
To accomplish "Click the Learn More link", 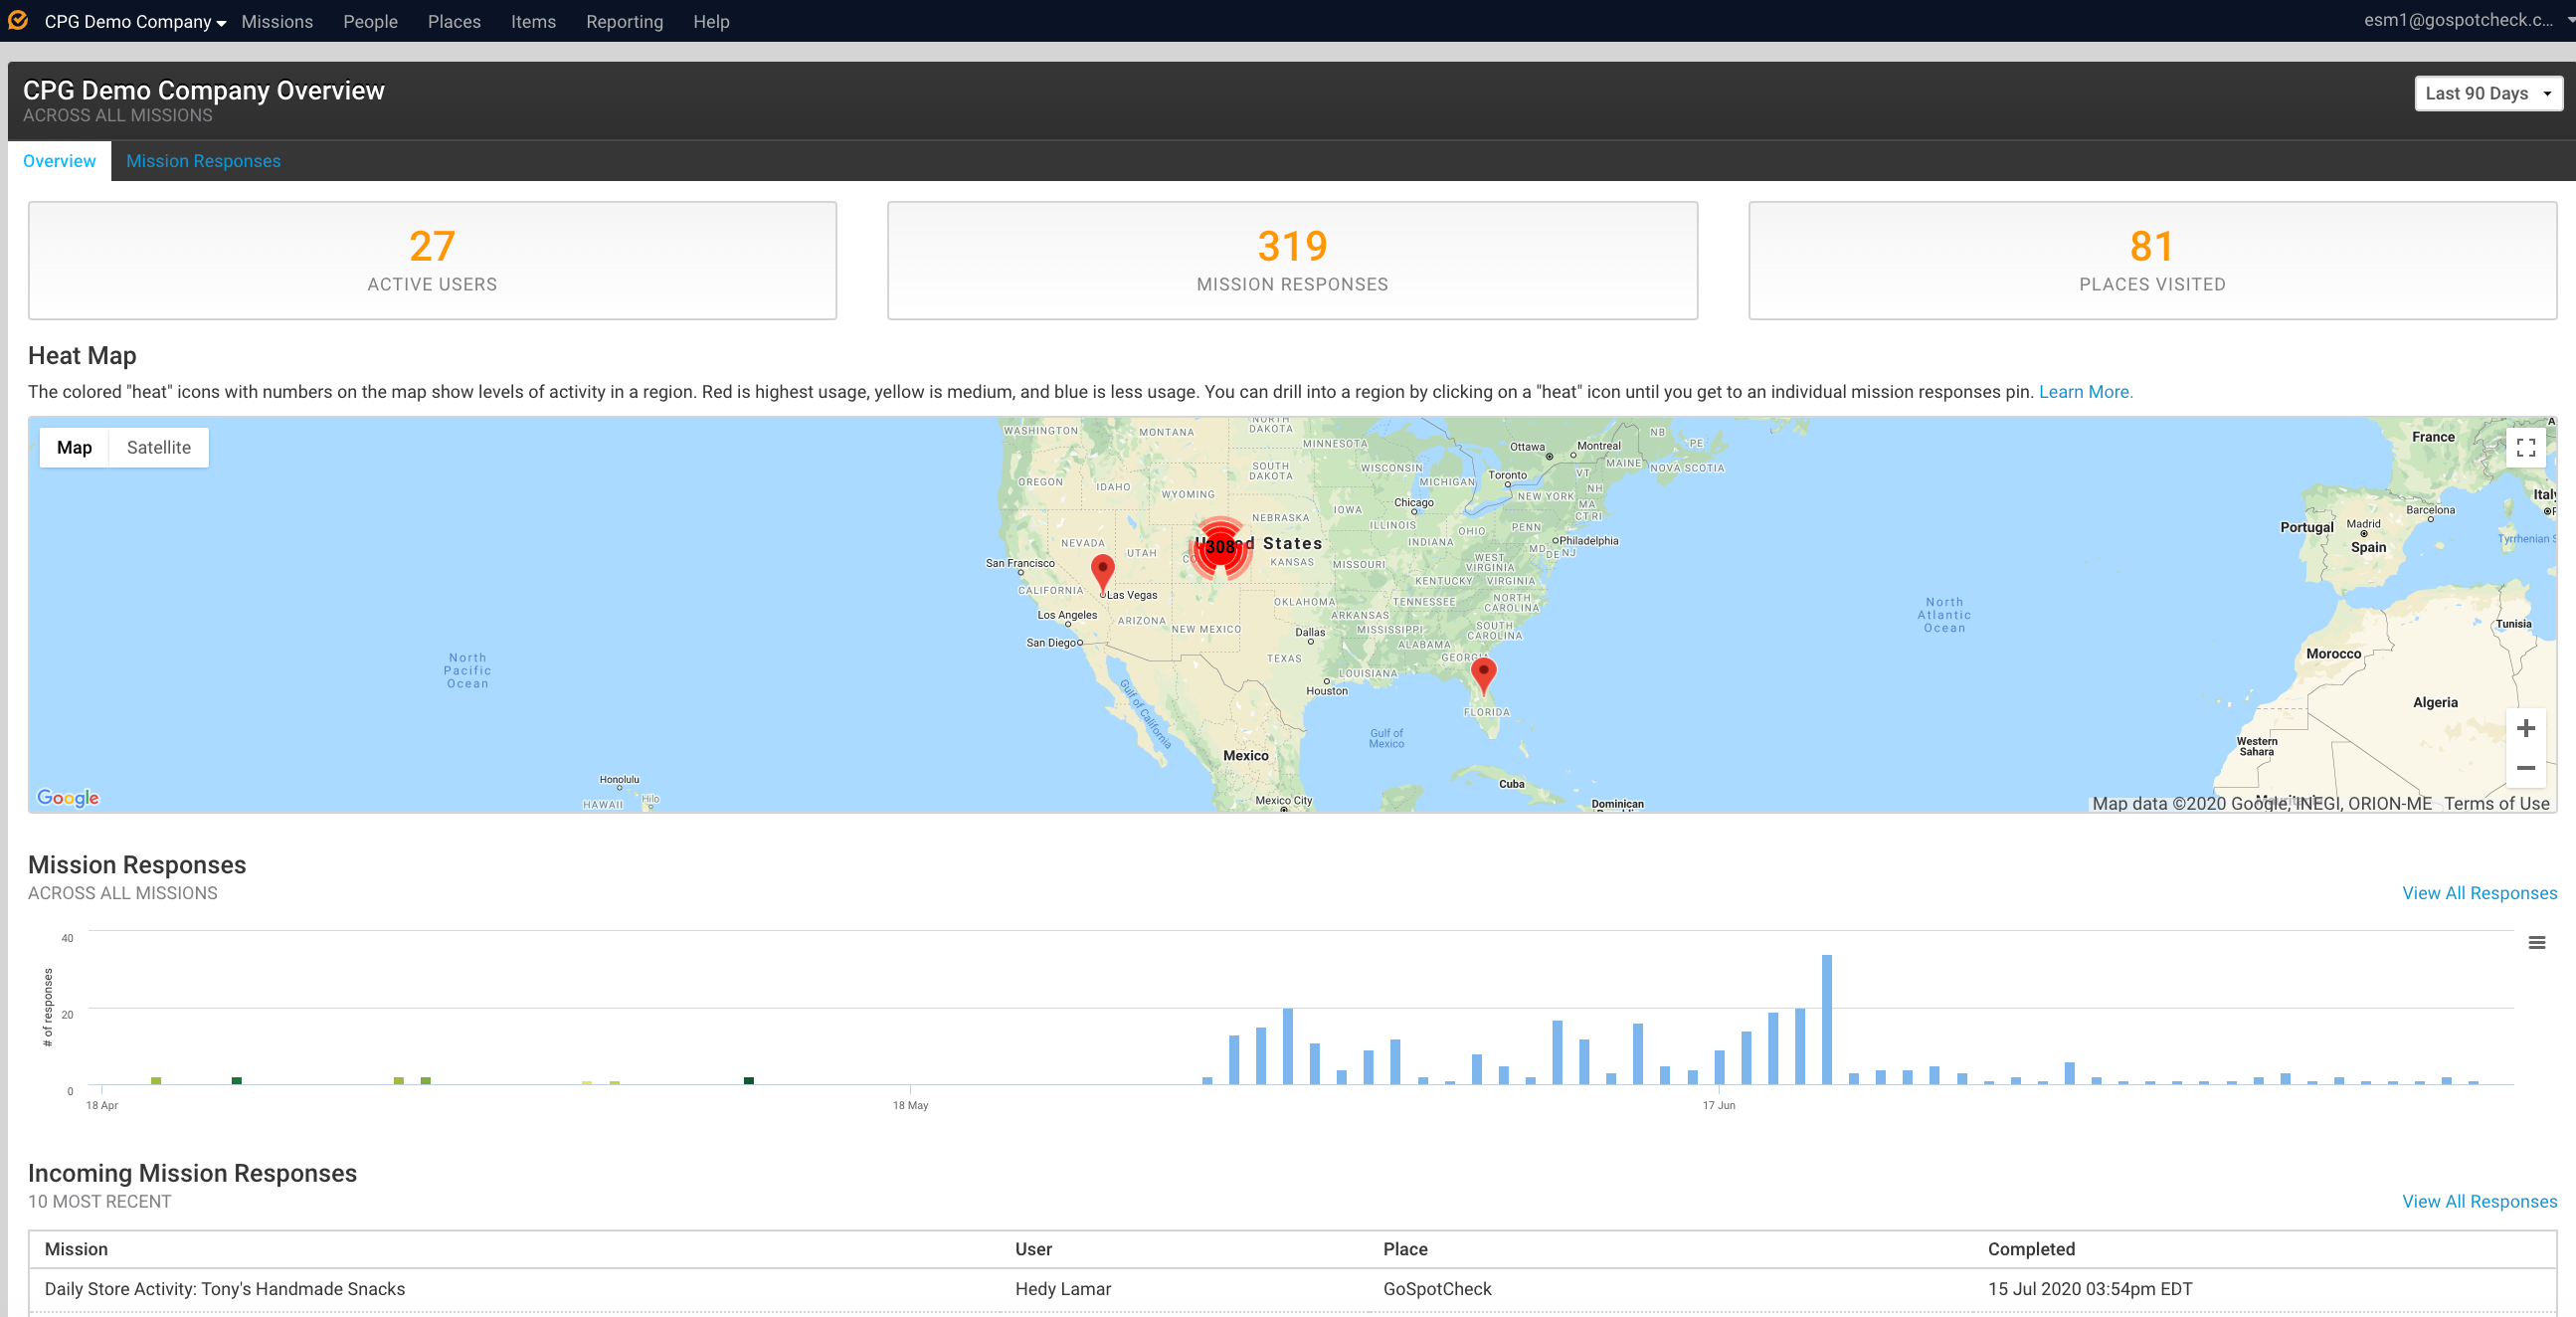I will pos(2085,392).
